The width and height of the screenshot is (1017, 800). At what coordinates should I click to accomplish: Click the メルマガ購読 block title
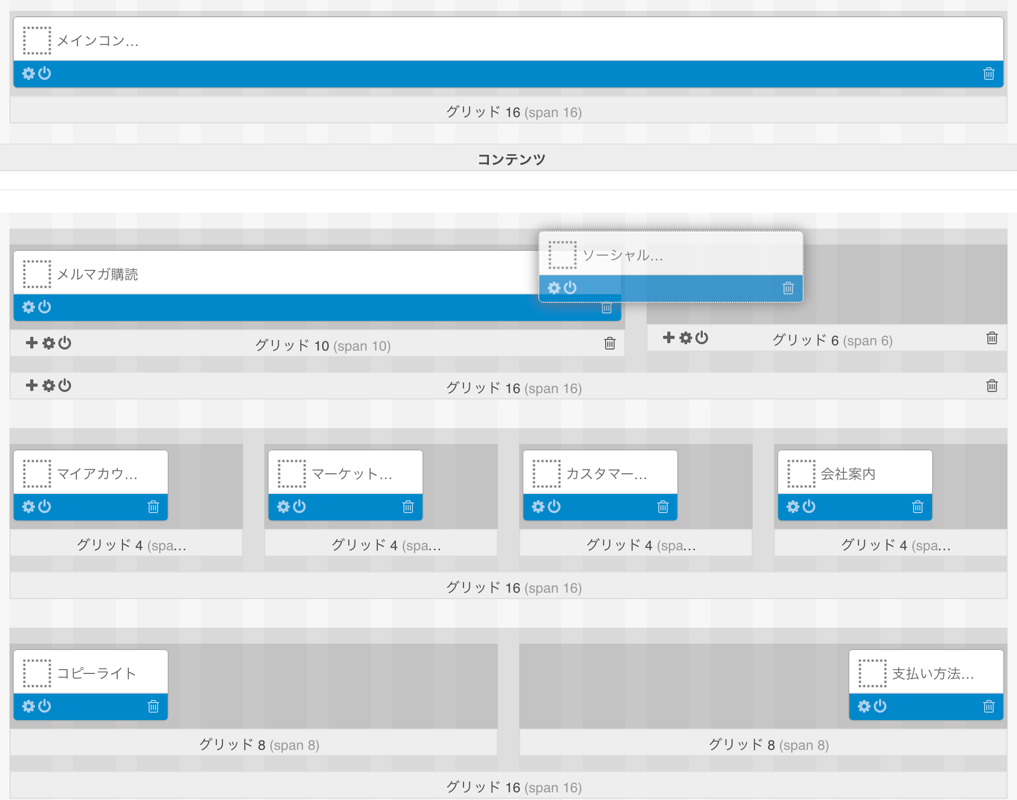point(97,274)
